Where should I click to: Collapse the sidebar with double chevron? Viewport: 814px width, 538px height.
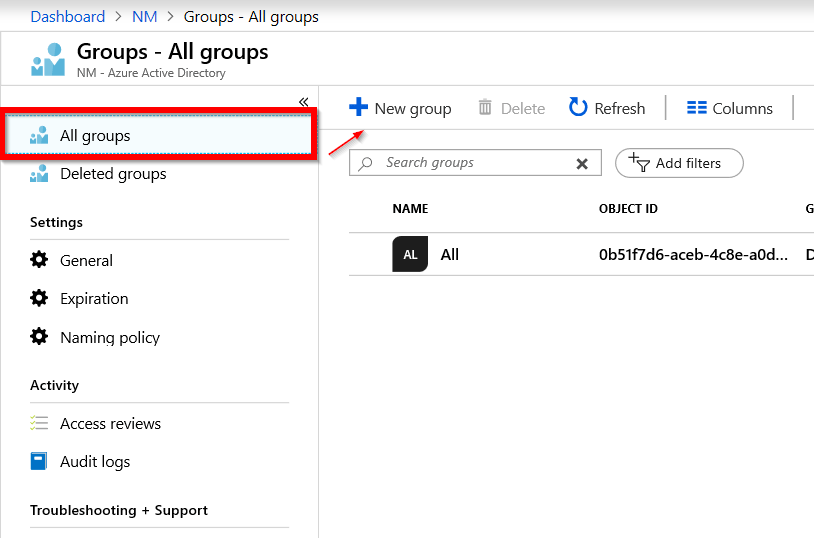pos(304,101)
